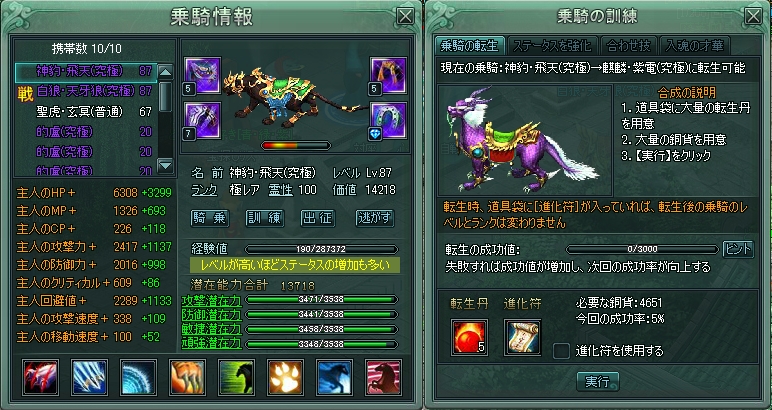The image size is (772, 410).
Task: Click the 進化符 scroll item slot
Action: coord(522,337)
